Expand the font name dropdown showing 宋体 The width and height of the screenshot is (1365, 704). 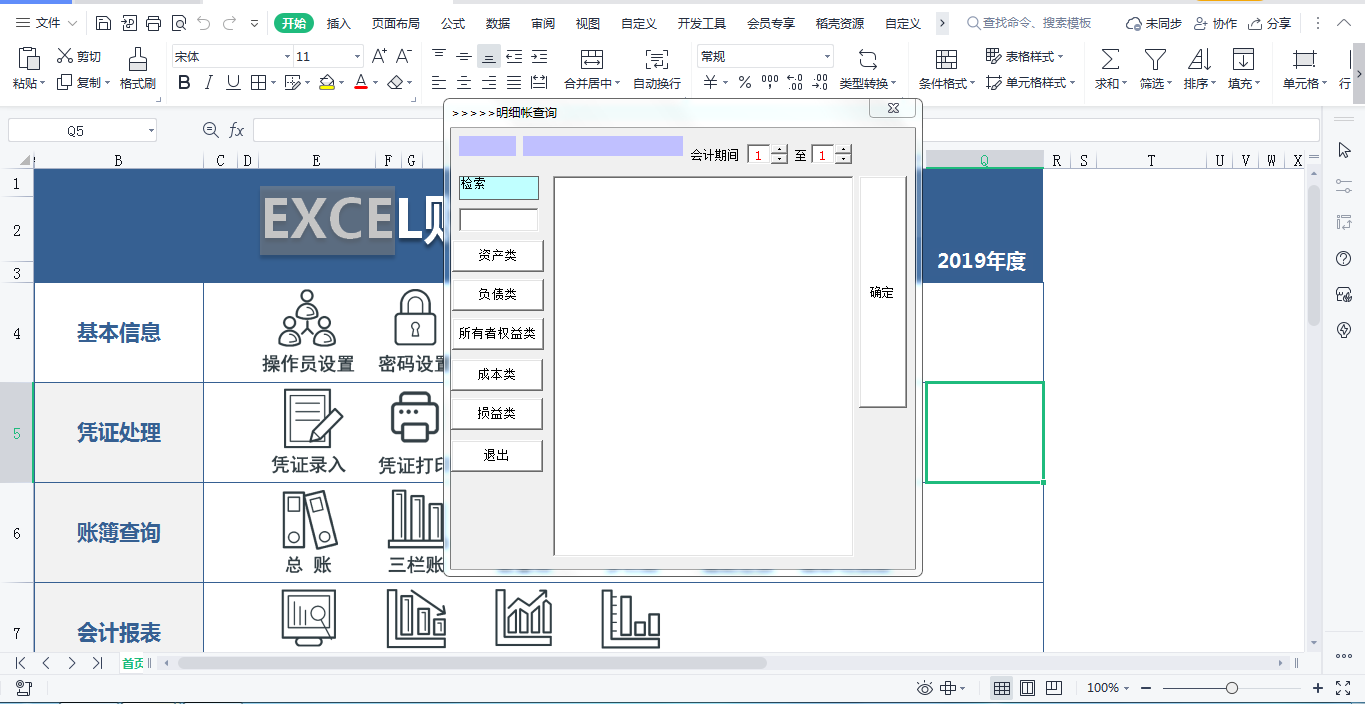coord(287,57)
